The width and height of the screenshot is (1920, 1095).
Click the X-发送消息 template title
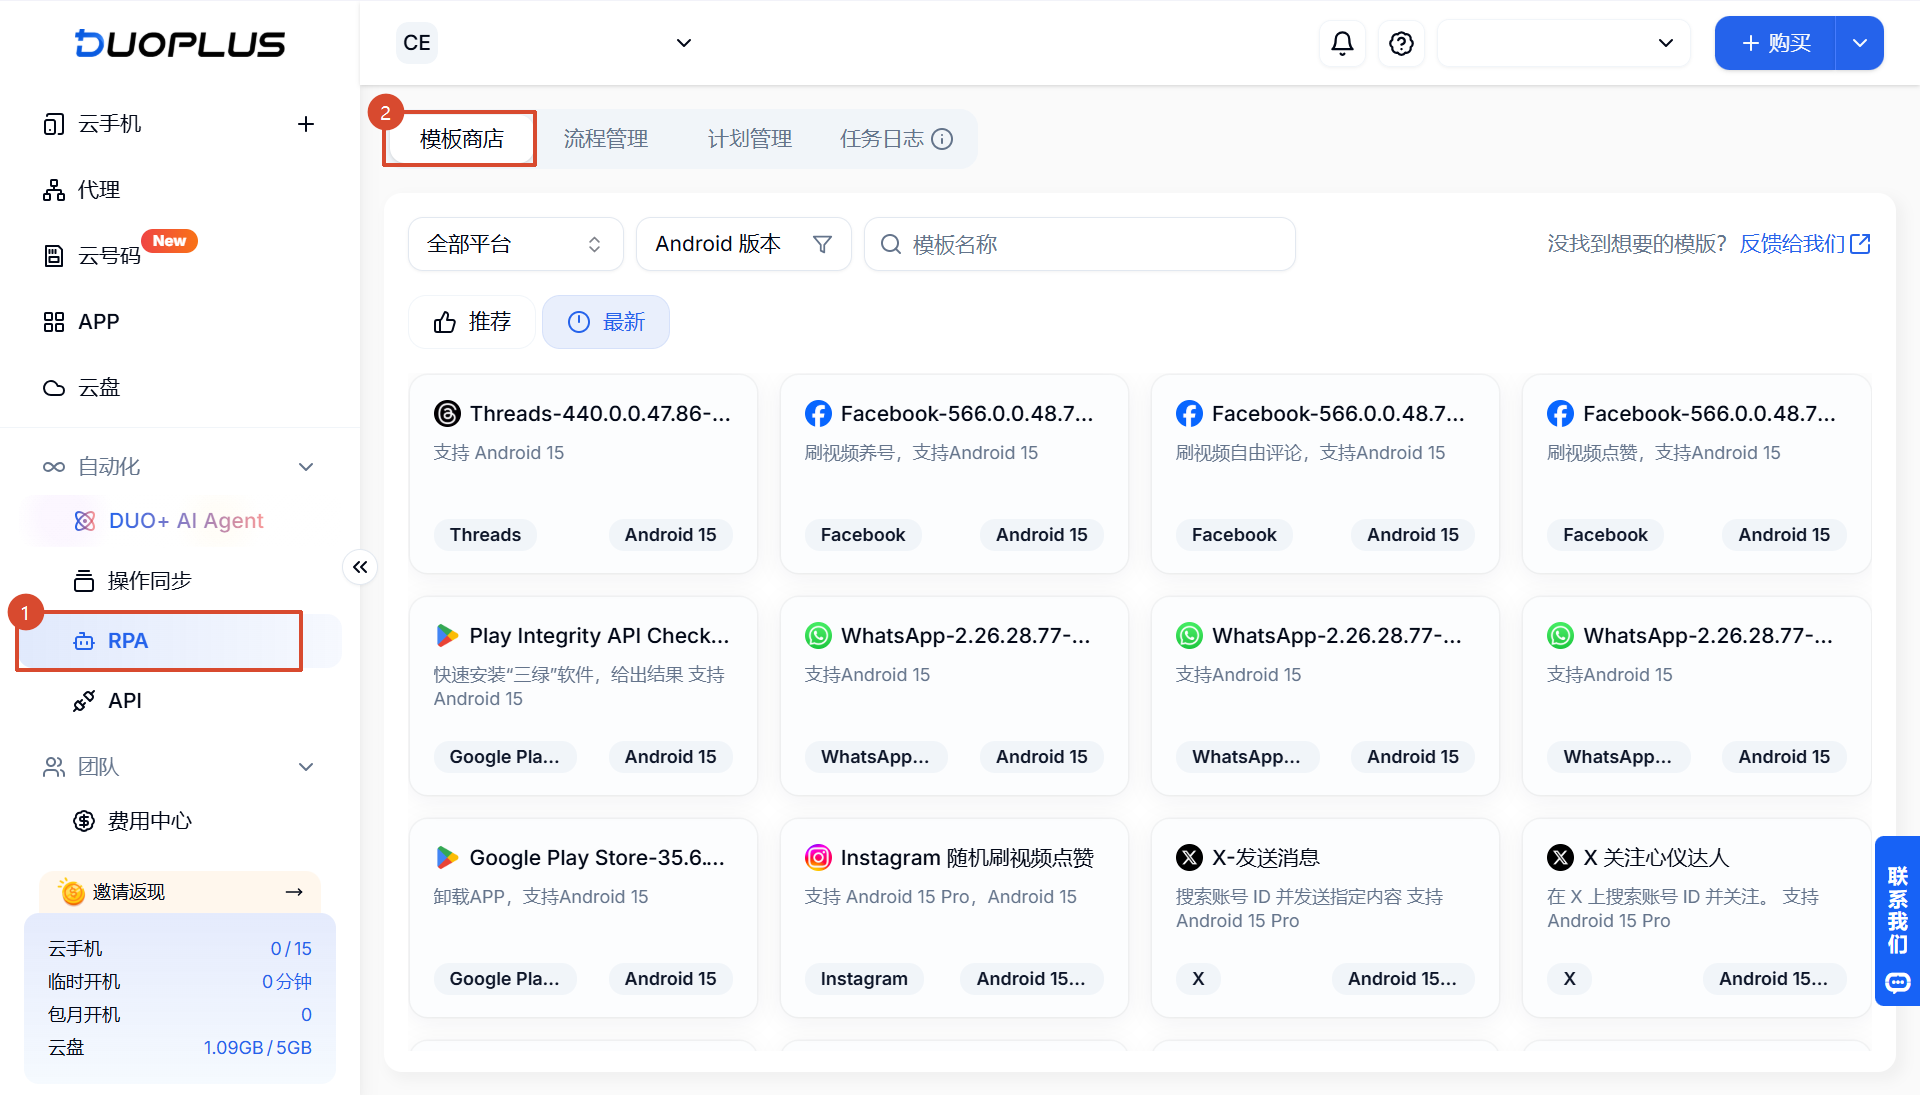point(1266,858)
